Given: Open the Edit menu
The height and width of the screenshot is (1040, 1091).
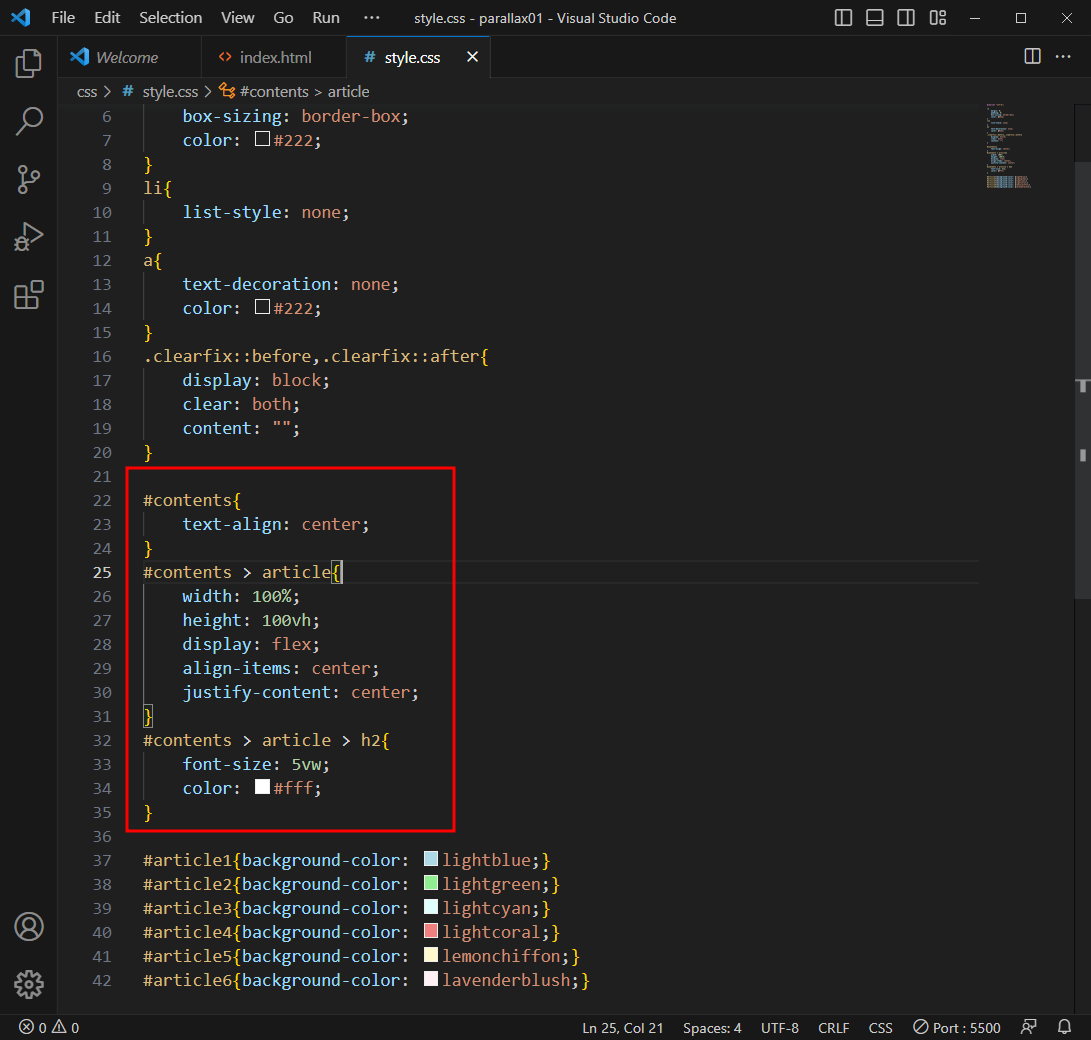Looking at the screenshot, I should [x=107, y=17].
